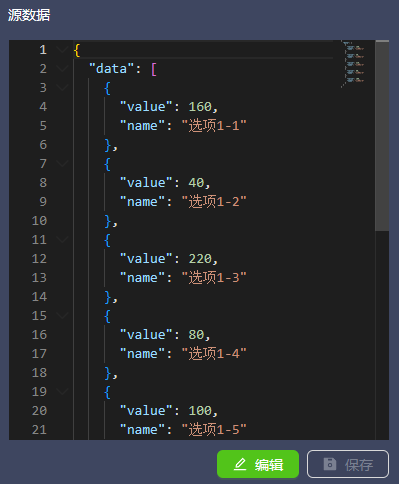Fold the object starting at line 19
The image size is (399, 484).
coord(62,392)
